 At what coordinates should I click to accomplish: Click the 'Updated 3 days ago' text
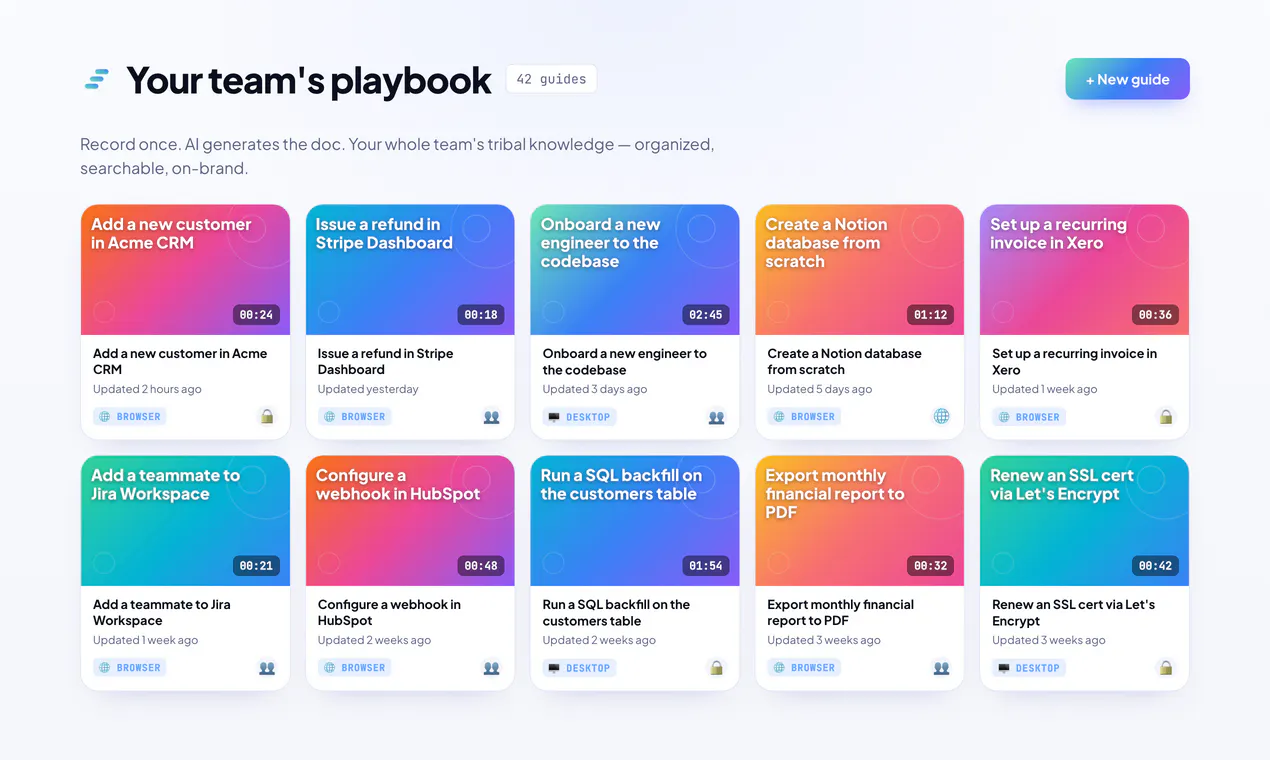coord(595,389)
